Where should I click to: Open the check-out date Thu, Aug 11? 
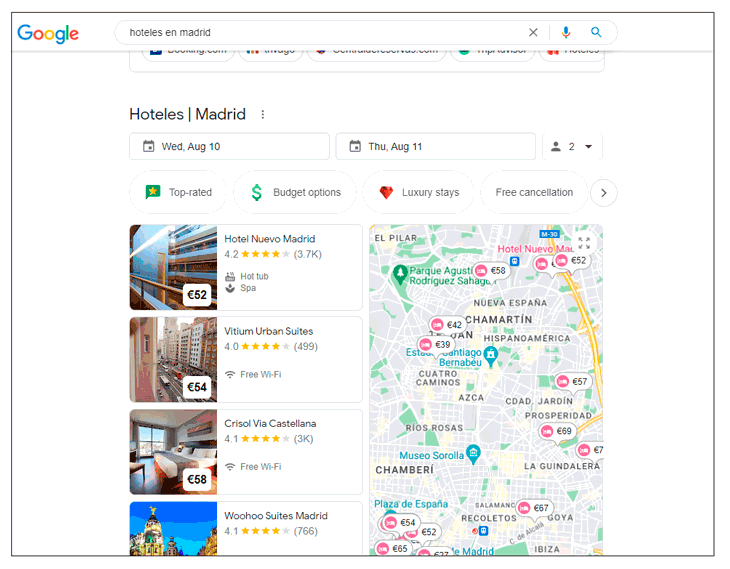[x=436, y=147]
